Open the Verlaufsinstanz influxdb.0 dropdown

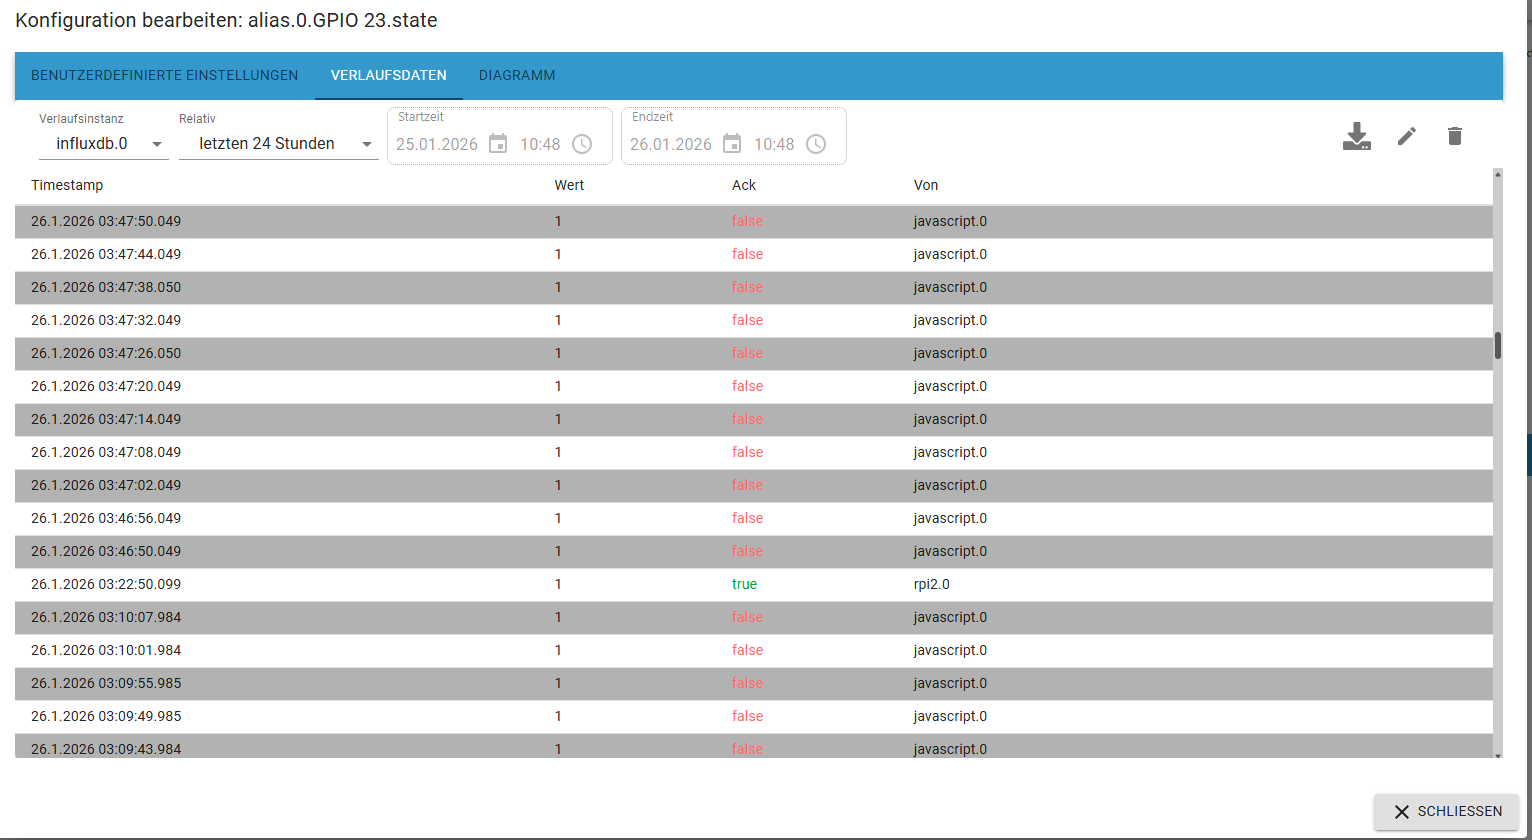(x=104, y=144)
